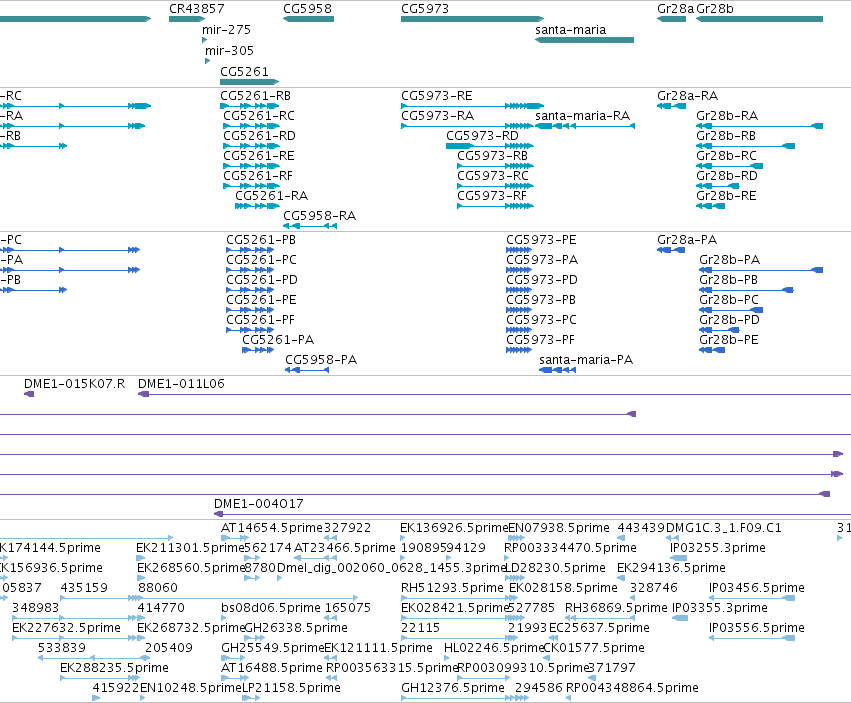Open the CG5261-RB transcript label
851x703 pixels.
coord(256,96)
